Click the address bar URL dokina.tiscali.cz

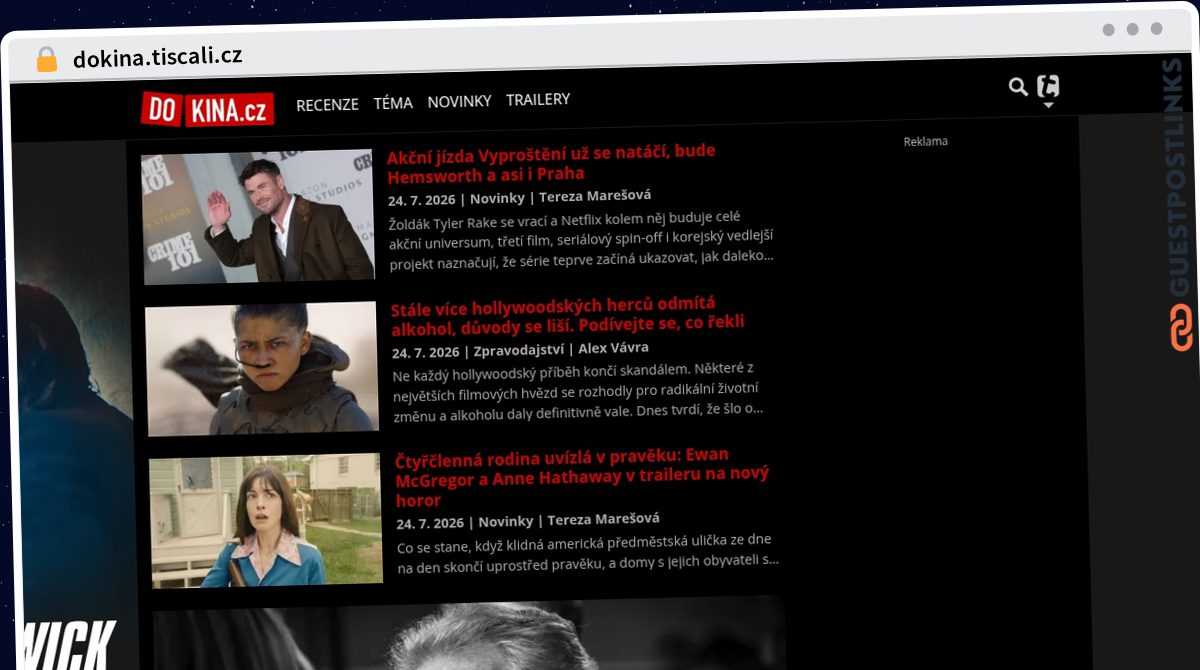(158, 57)
